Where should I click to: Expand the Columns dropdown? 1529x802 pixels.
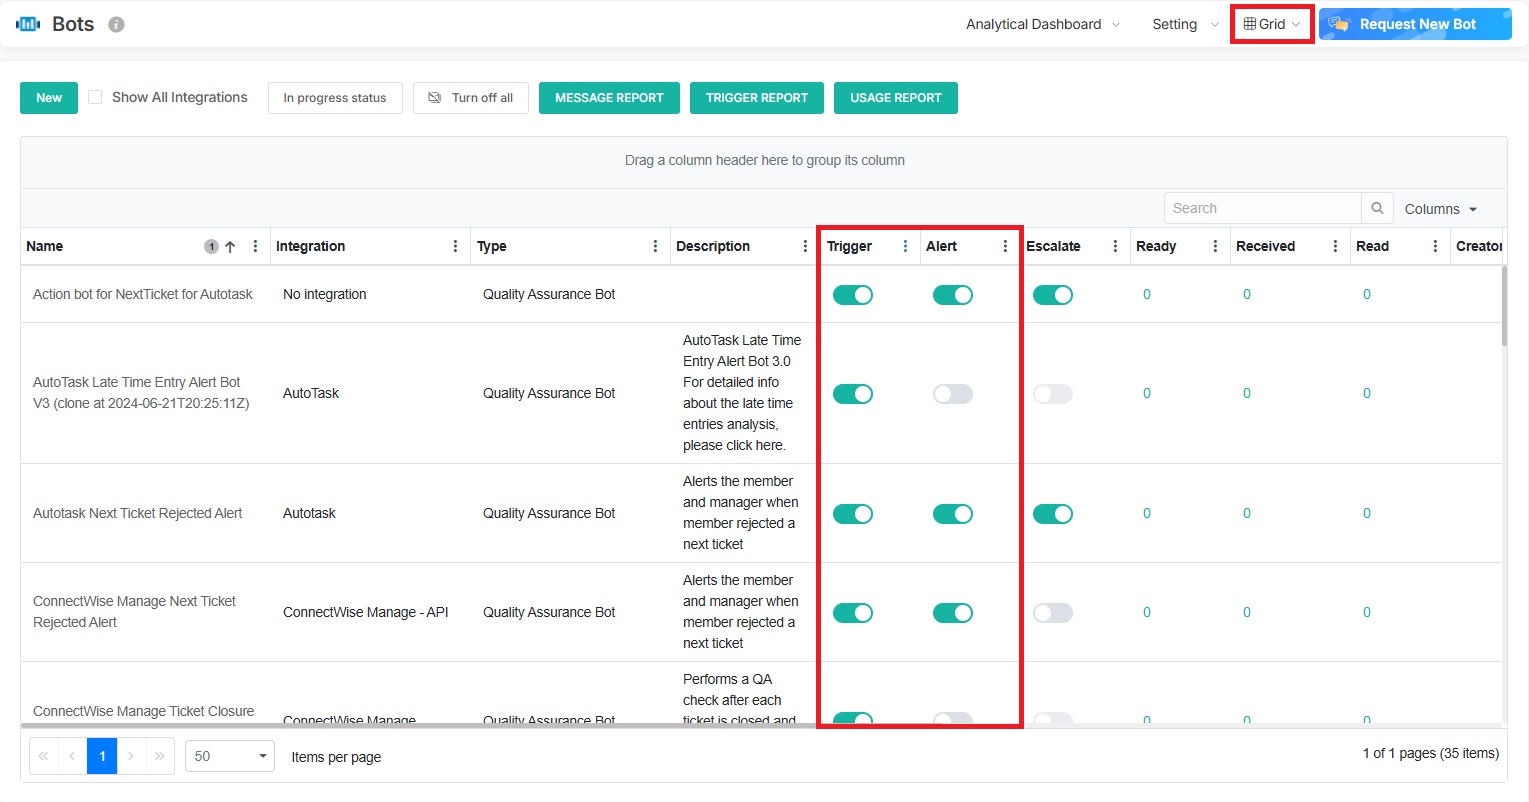1441,209
